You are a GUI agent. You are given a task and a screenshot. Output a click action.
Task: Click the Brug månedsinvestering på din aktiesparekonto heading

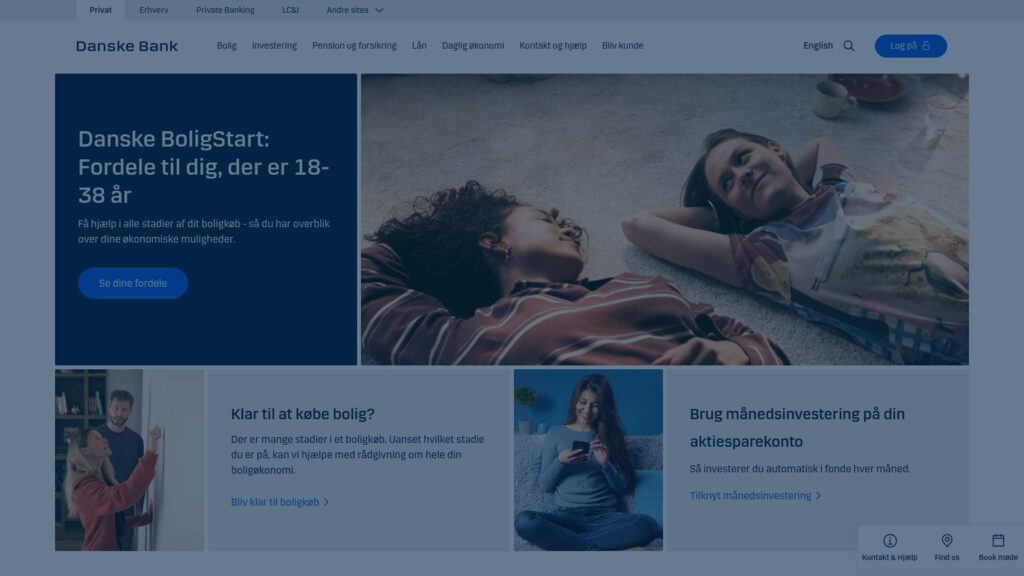click(797, 428)
